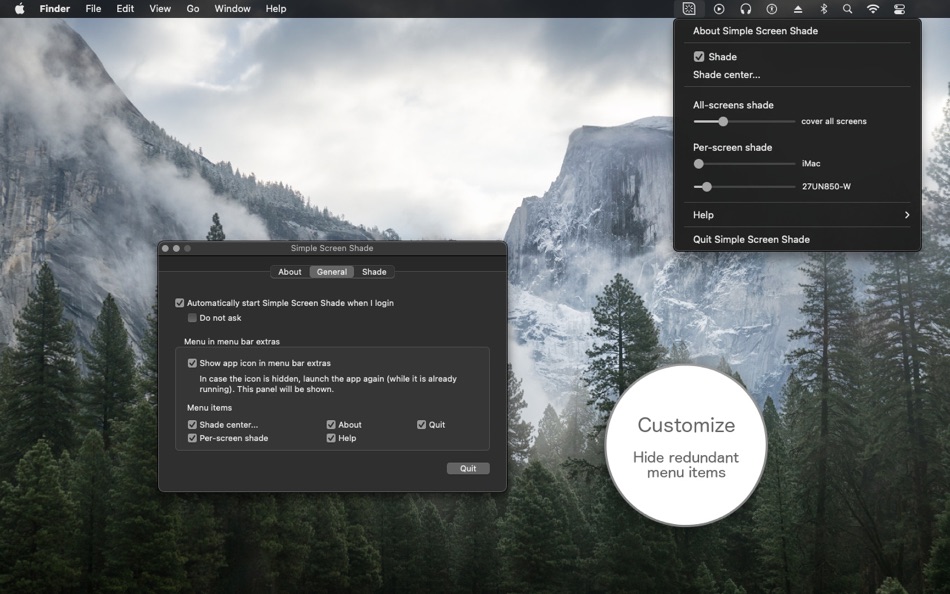Click the Simple Screen Shade menu bar icon

click(689, 8)
